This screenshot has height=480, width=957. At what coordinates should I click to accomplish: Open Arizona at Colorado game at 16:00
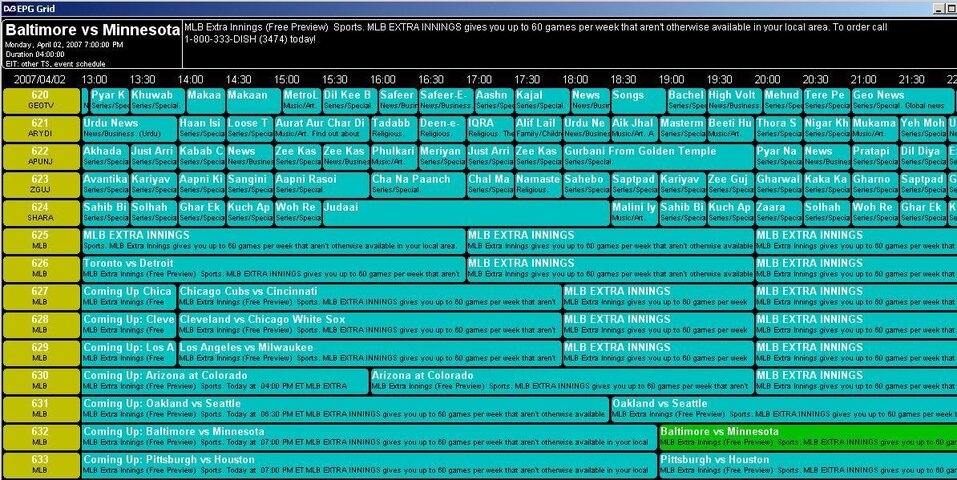point(562,382)
